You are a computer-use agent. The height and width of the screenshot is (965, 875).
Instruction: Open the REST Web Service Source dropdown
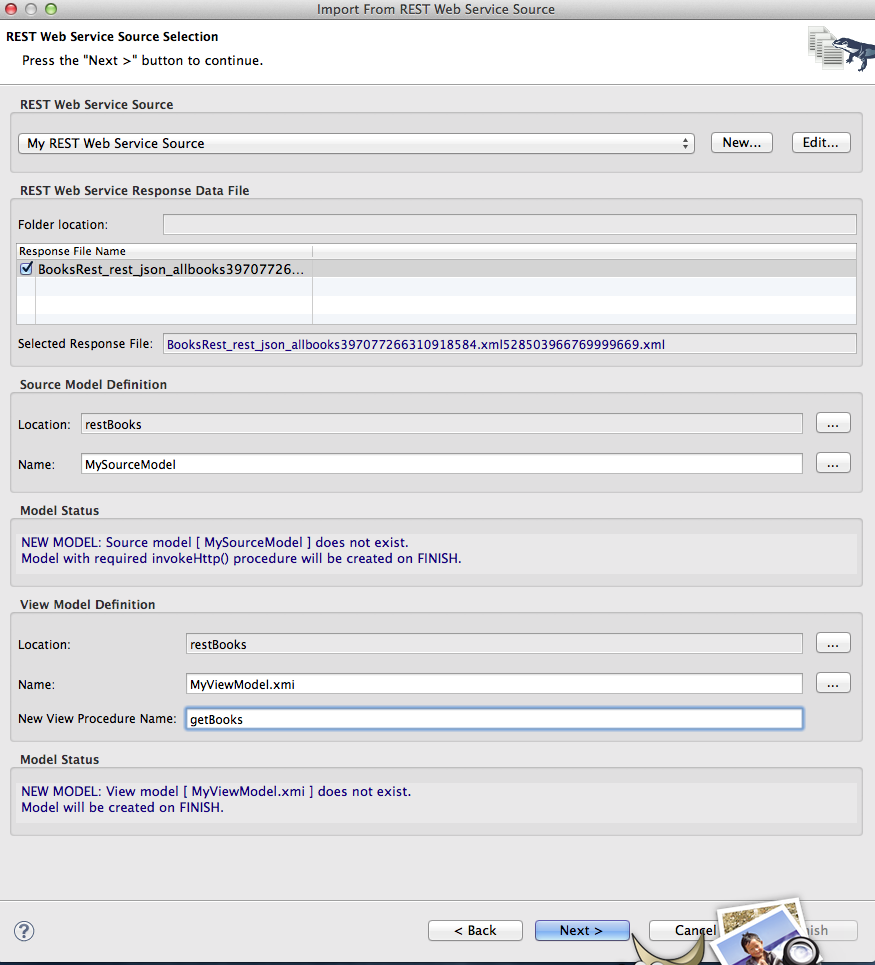pos(356,143)
